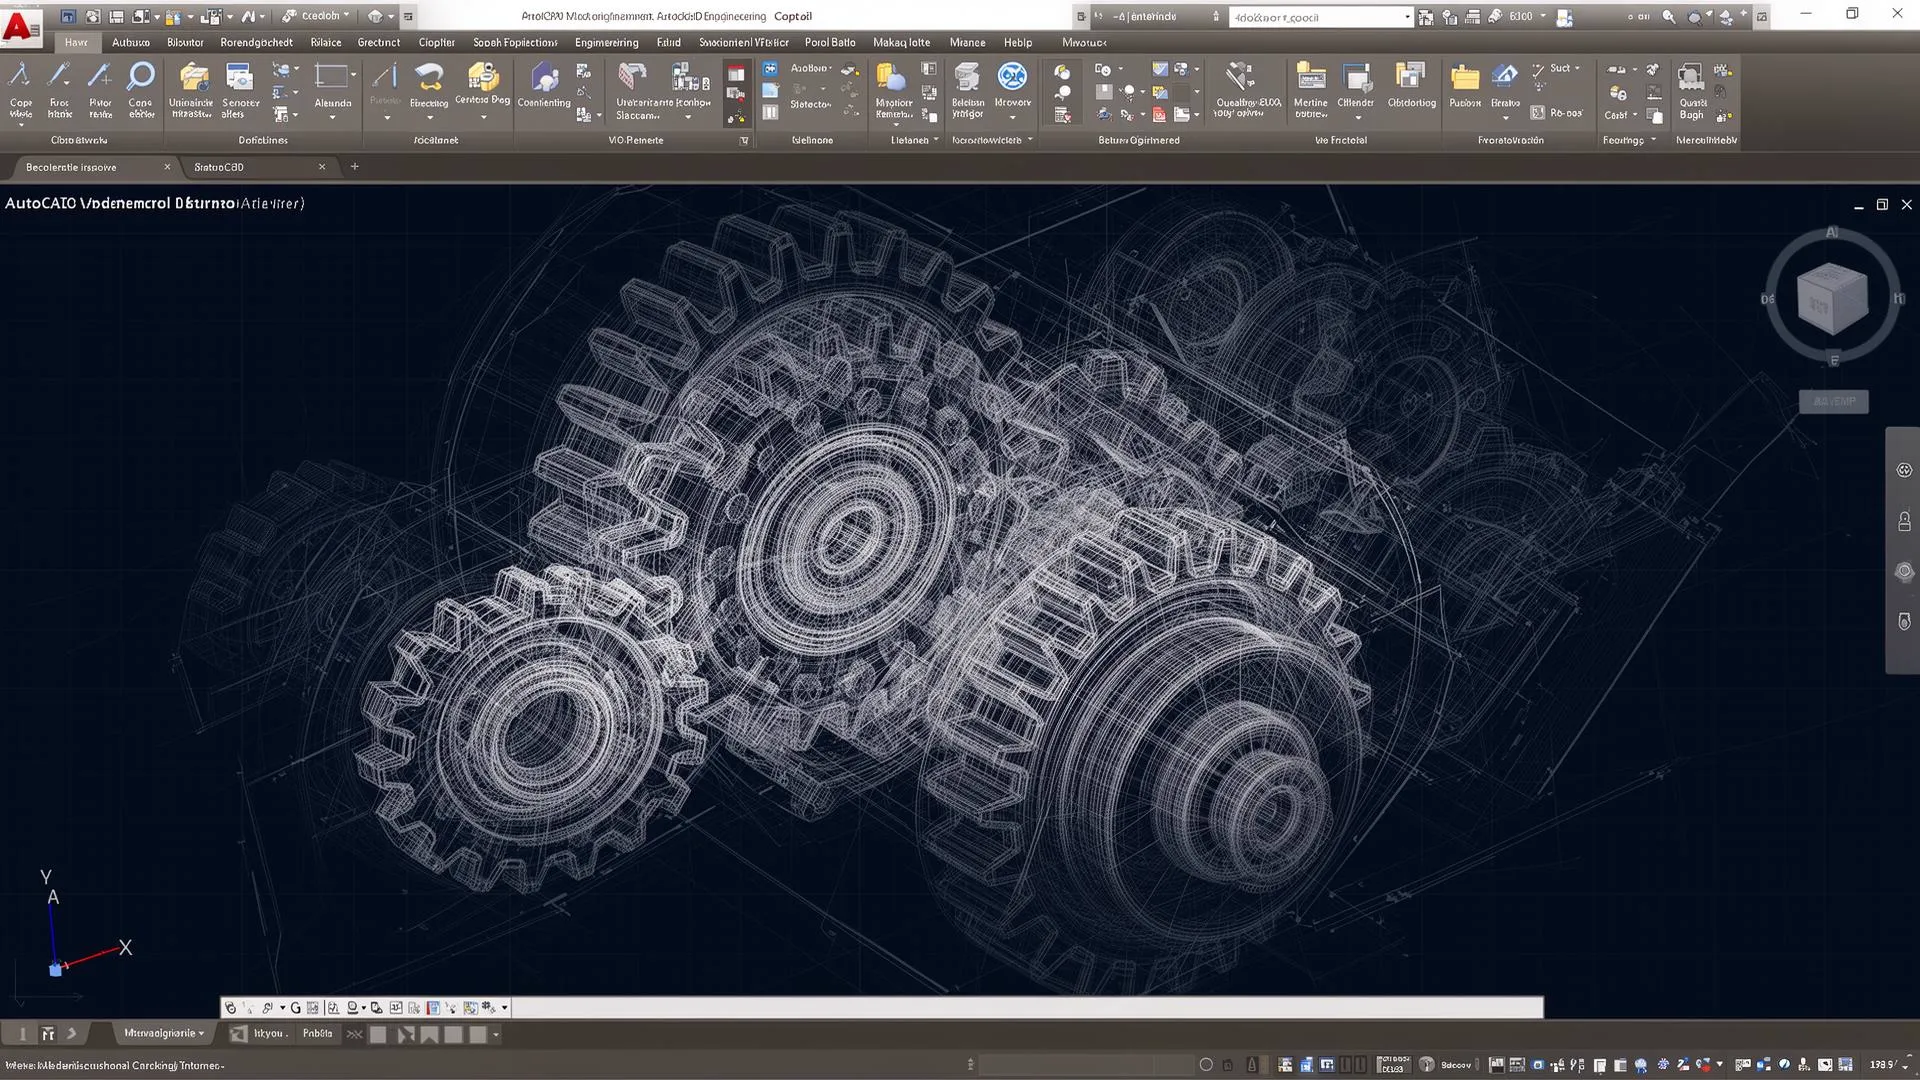Click the 'Centosd Dreg' yellow block icon
The image size is (1920, 1080).
tap(483, 77)
